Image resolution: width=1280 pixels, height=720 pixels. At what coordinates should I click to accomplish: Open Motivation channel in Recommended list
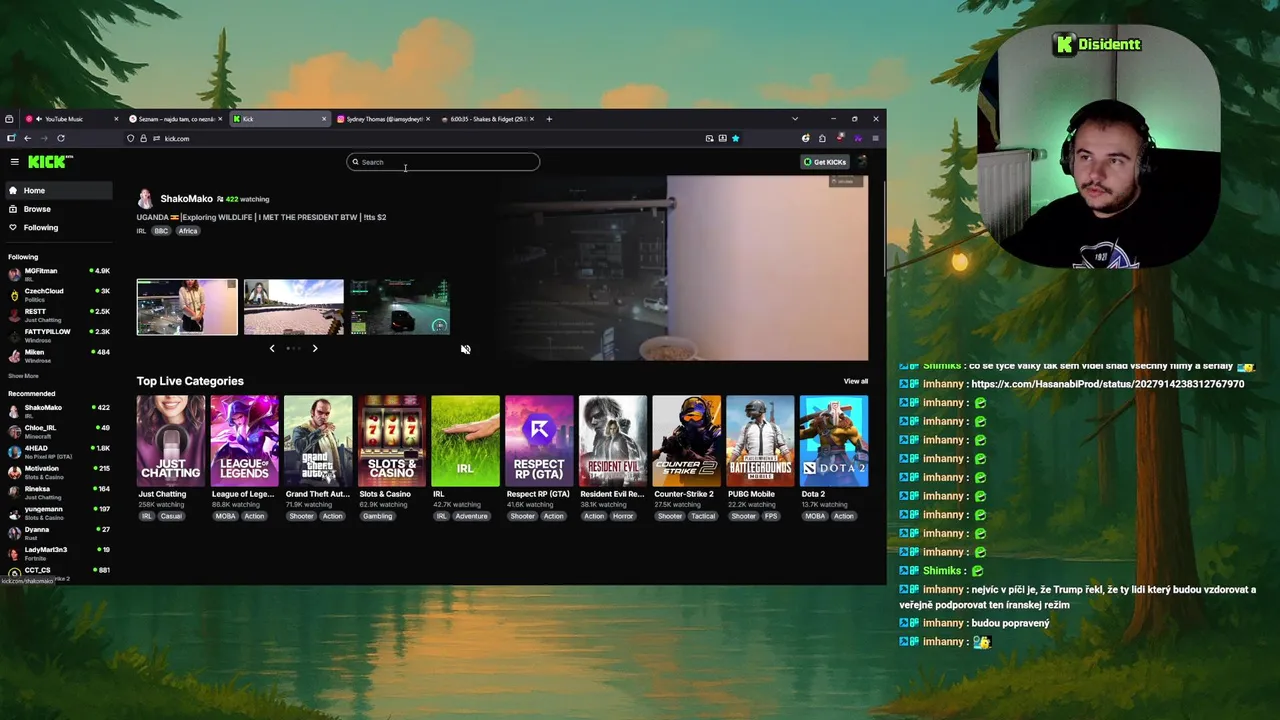point(58,472)
